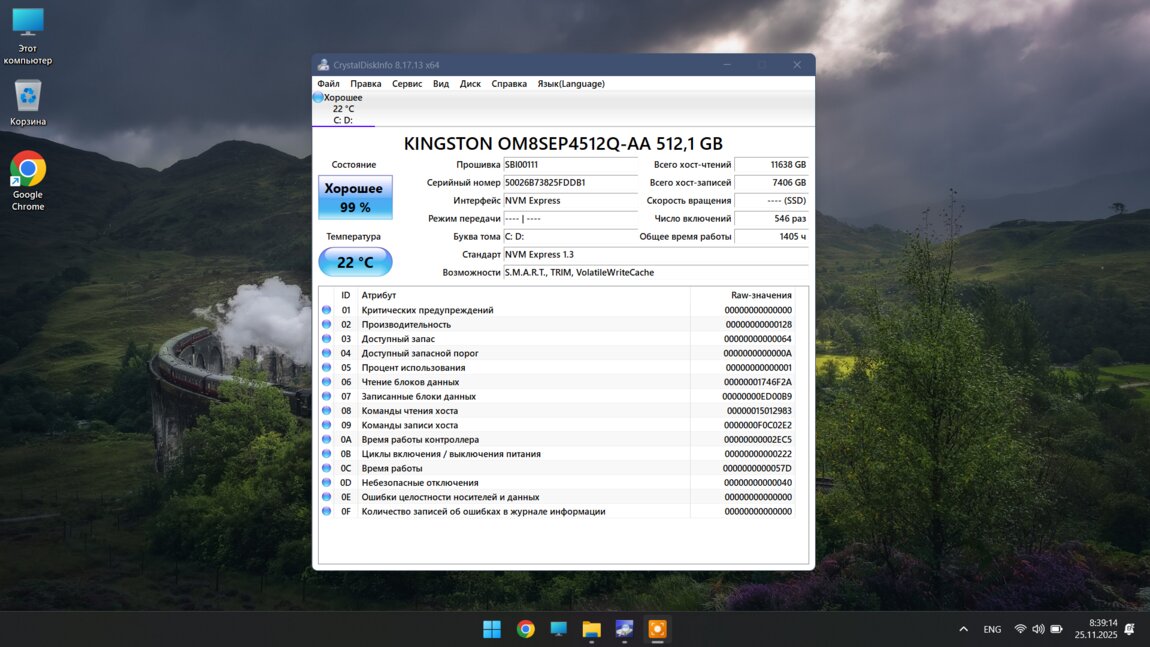Viewport: 1150px width, 647px height.
Task: Click the Серийный номер value field
Action: click(570, 183)
